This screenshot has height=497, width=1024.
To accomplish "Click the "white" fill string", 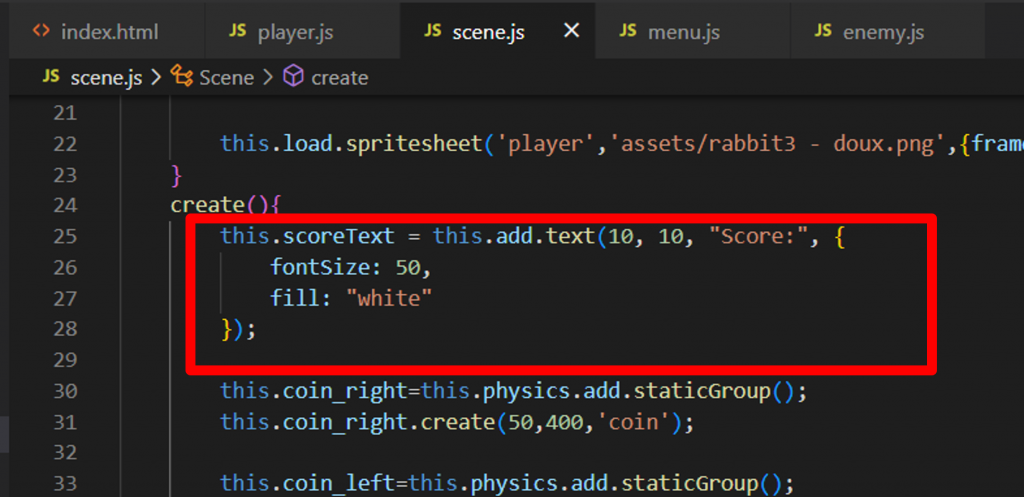I will tap(389, 298).
